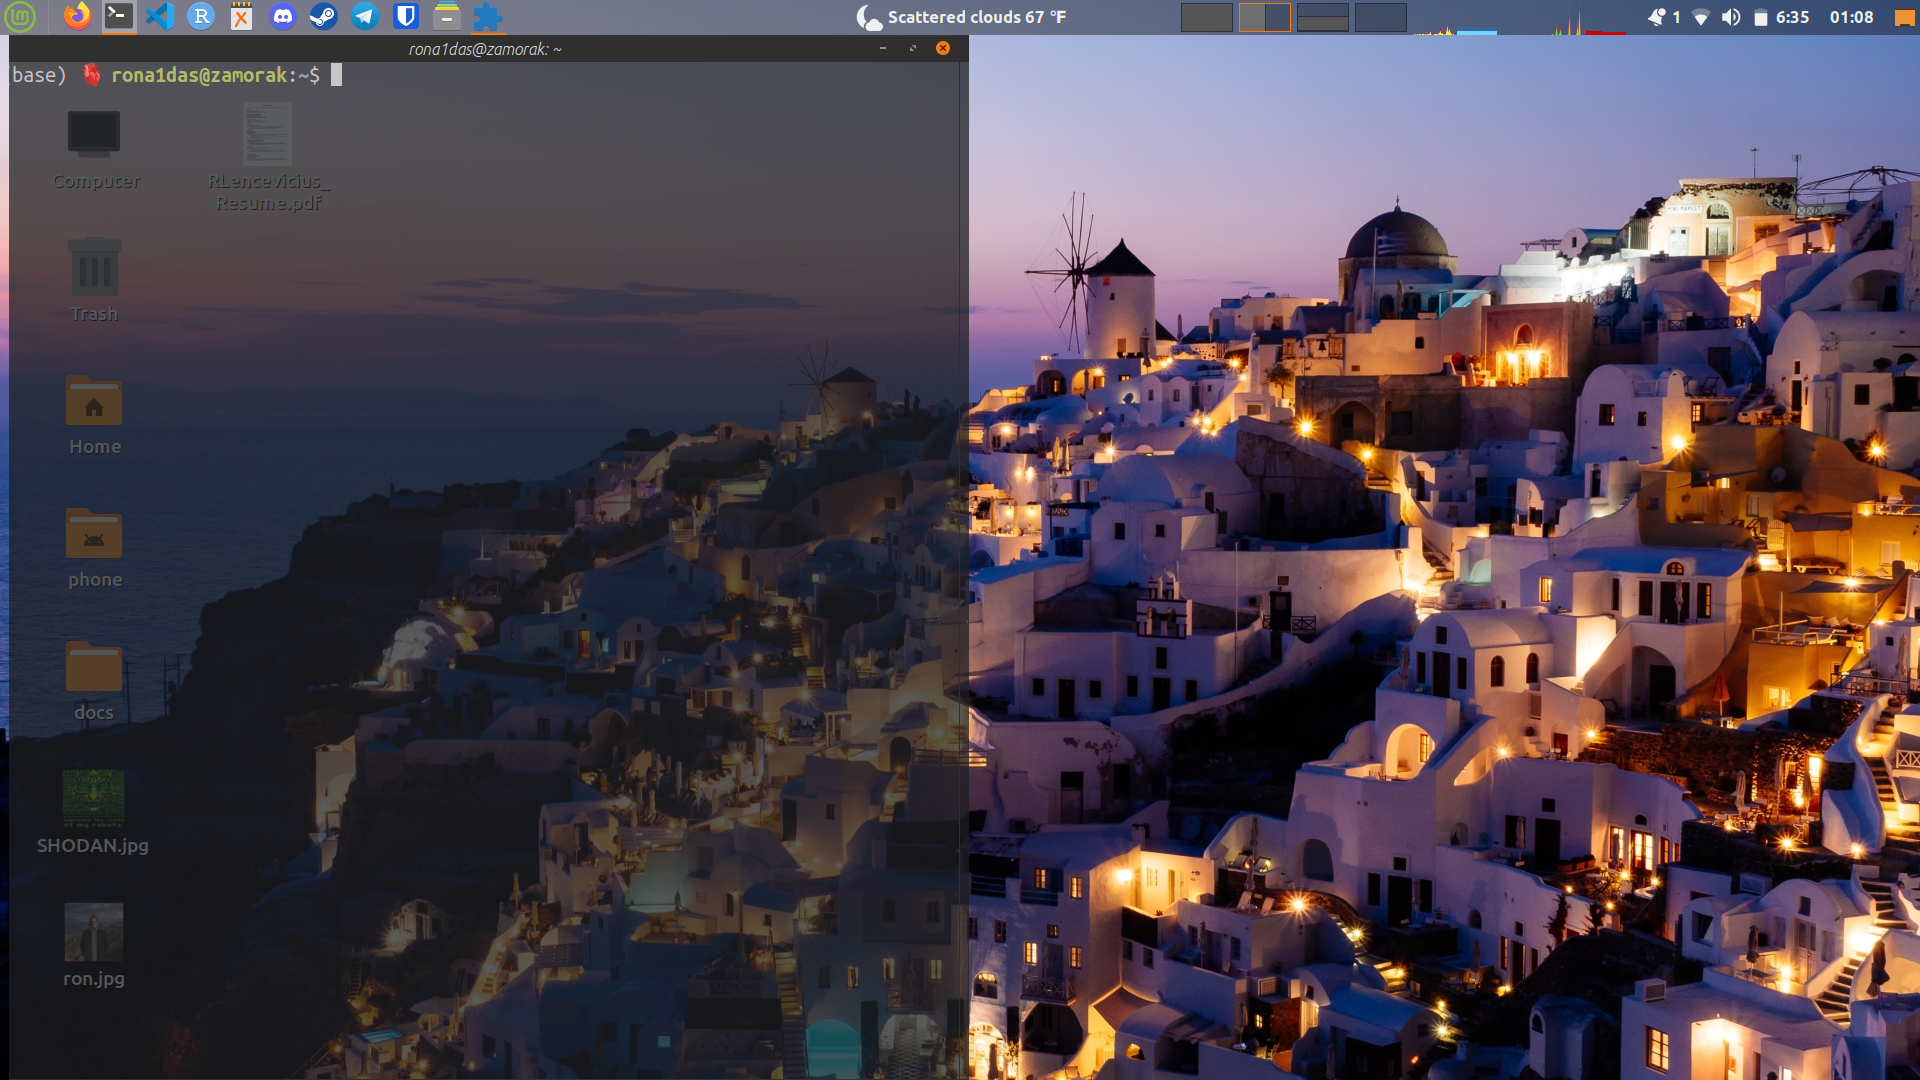Click the orange show desktop icon
Viewport: 1920px width, 1080px height.
pos(1904,17)
